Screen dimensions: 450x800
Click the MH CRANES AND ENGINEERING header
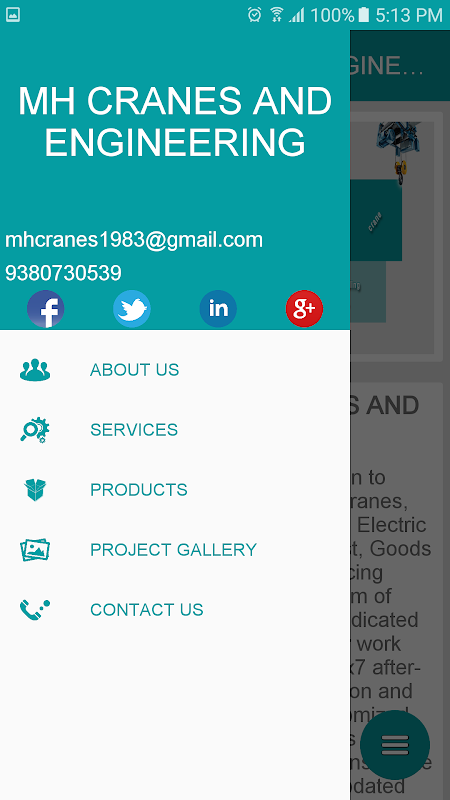click(x=175, y=121)
